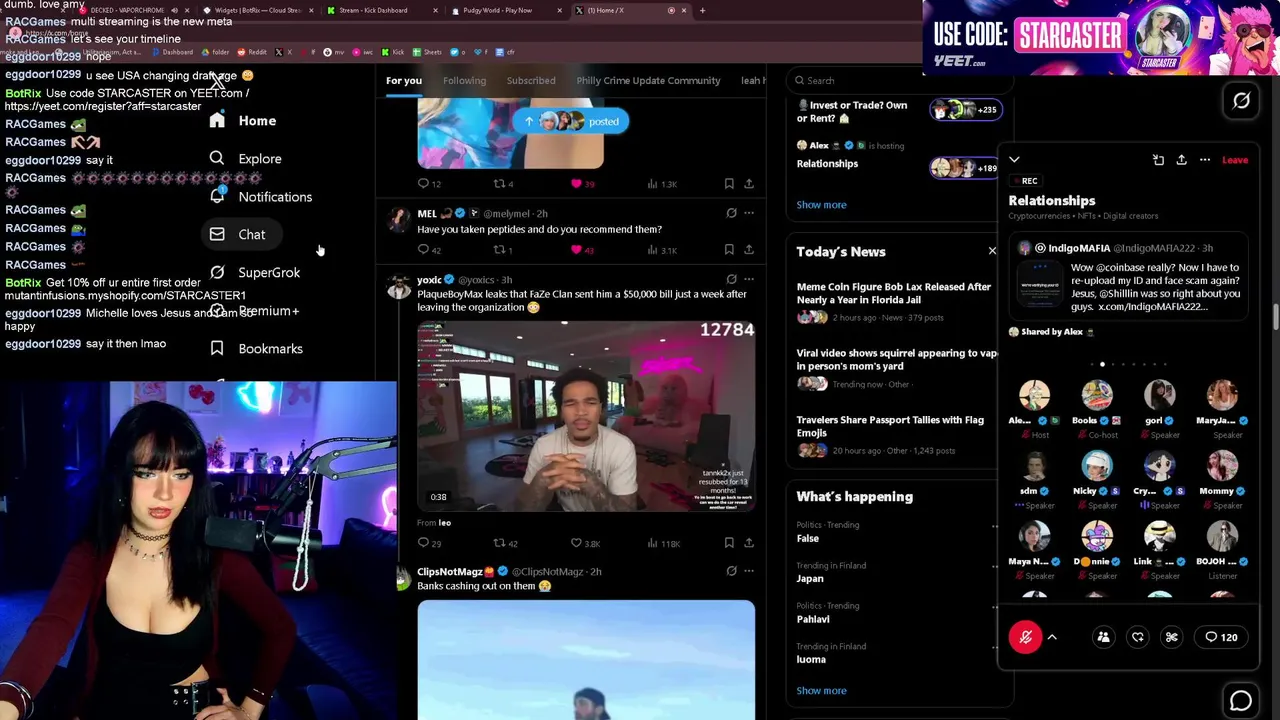
Task: Switch to the Subscribed timeline tab
Action: click(531, 80)
